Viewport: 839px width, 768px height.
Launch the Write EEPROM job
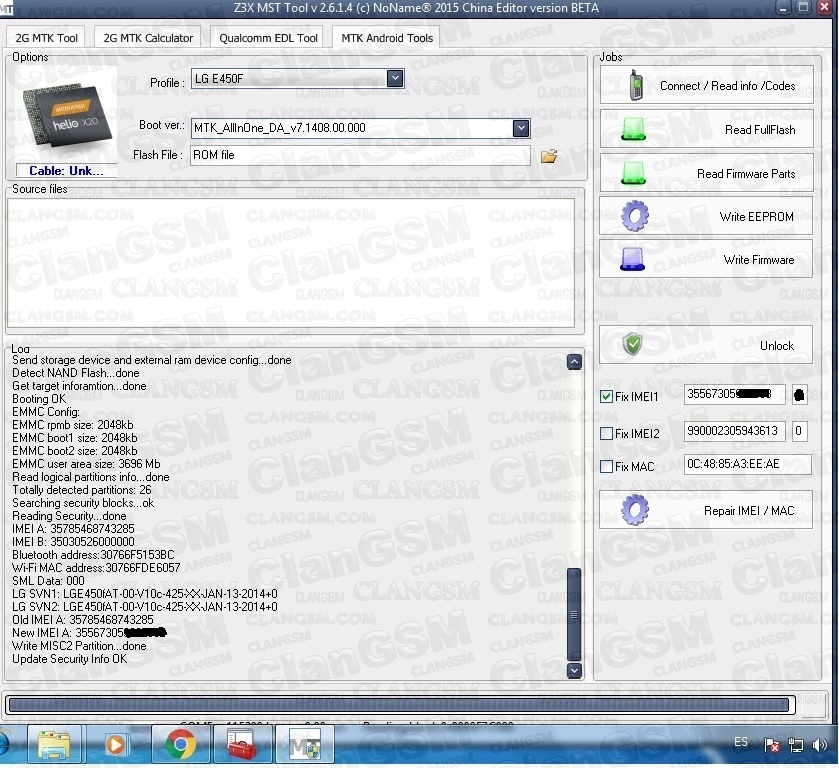(x=706, y=216)
